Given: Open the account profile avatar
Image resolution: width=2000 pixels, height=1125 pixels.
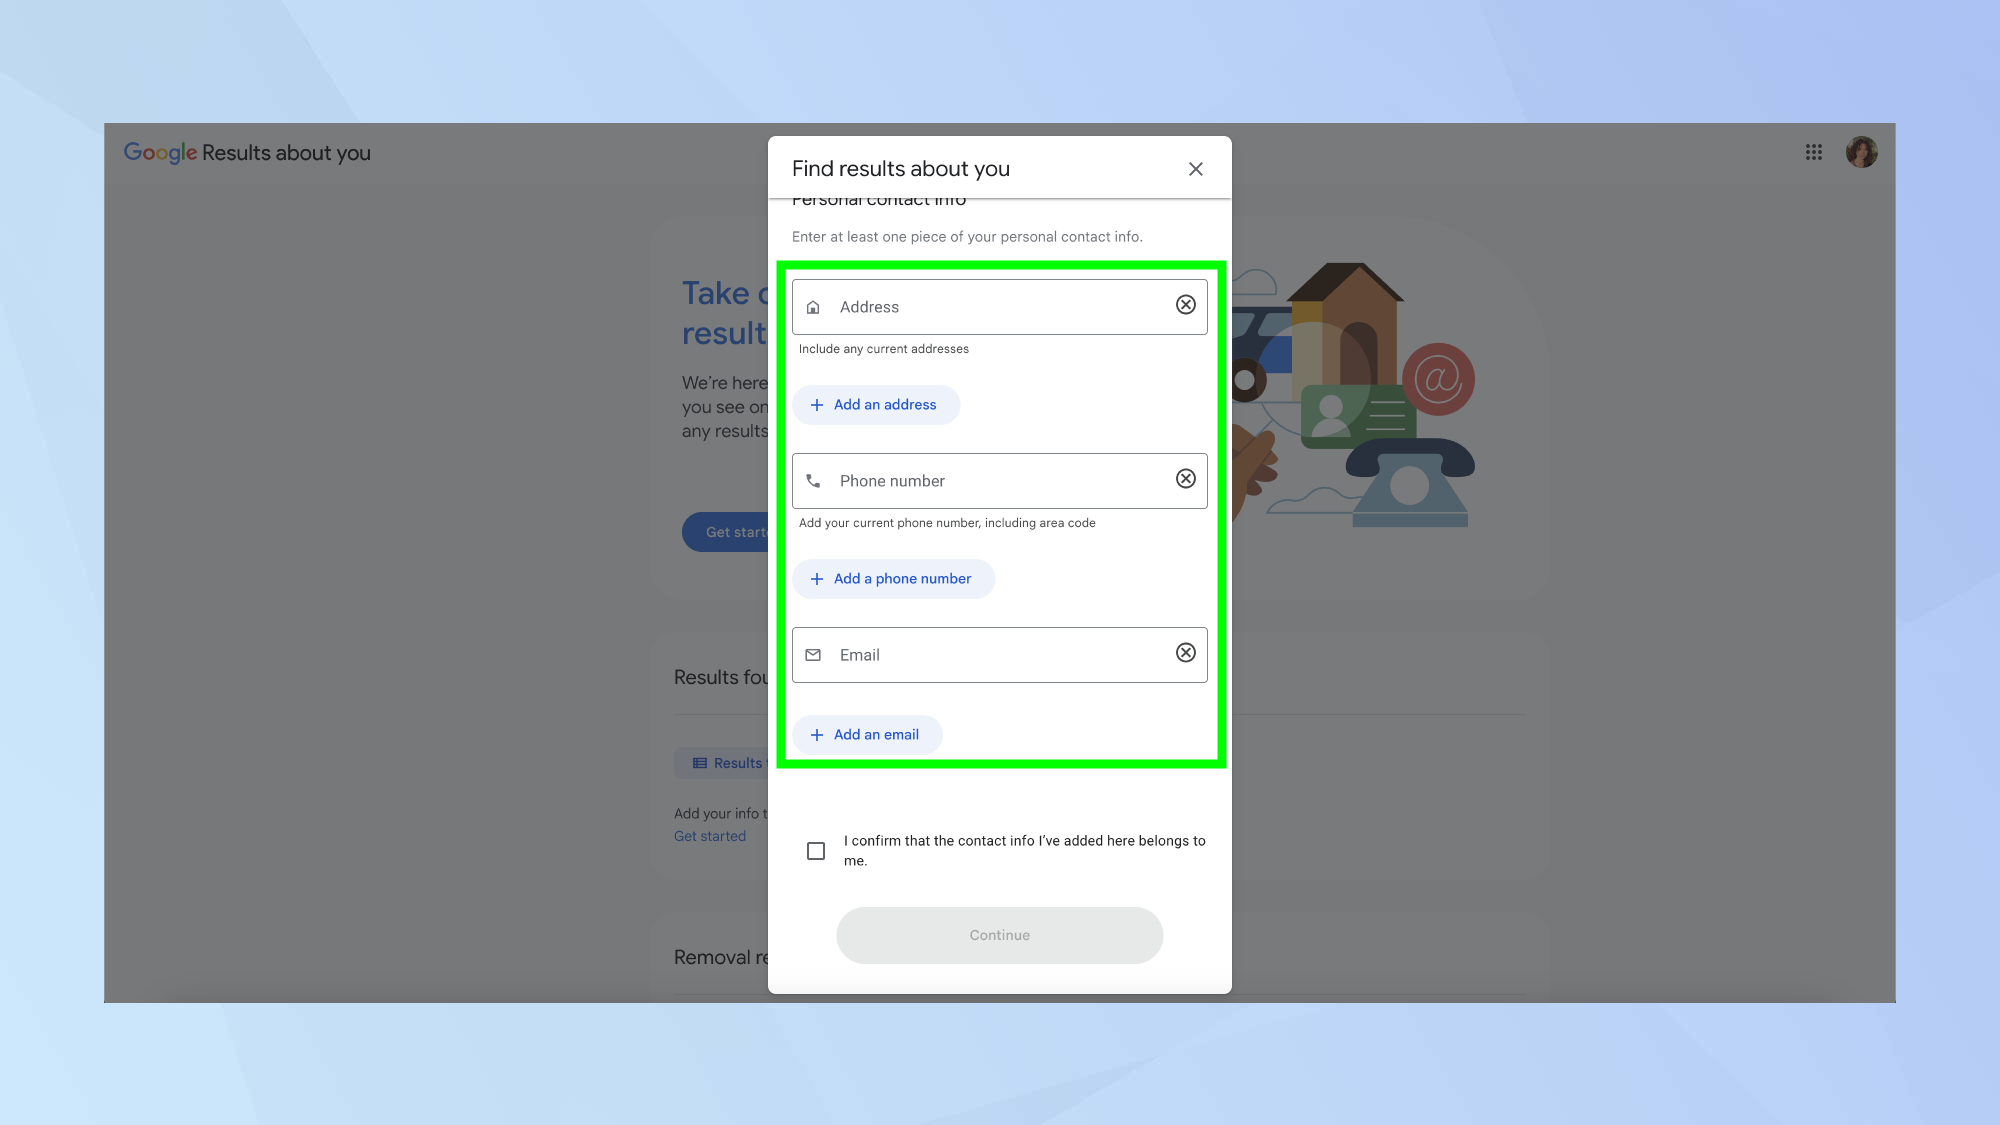Looking at the screenshot, I should pos(1861,152).
